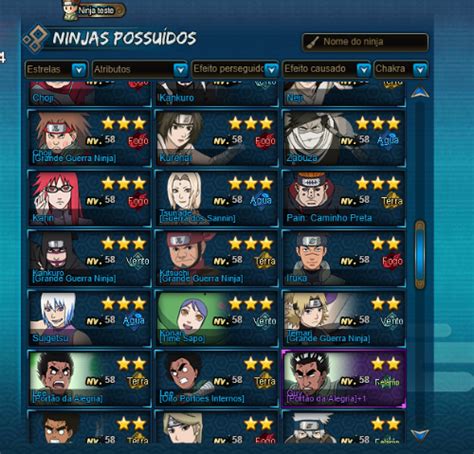Select the Iruka ninja card
This screenshot has height=454, width=474.
(x=344, y=258)
